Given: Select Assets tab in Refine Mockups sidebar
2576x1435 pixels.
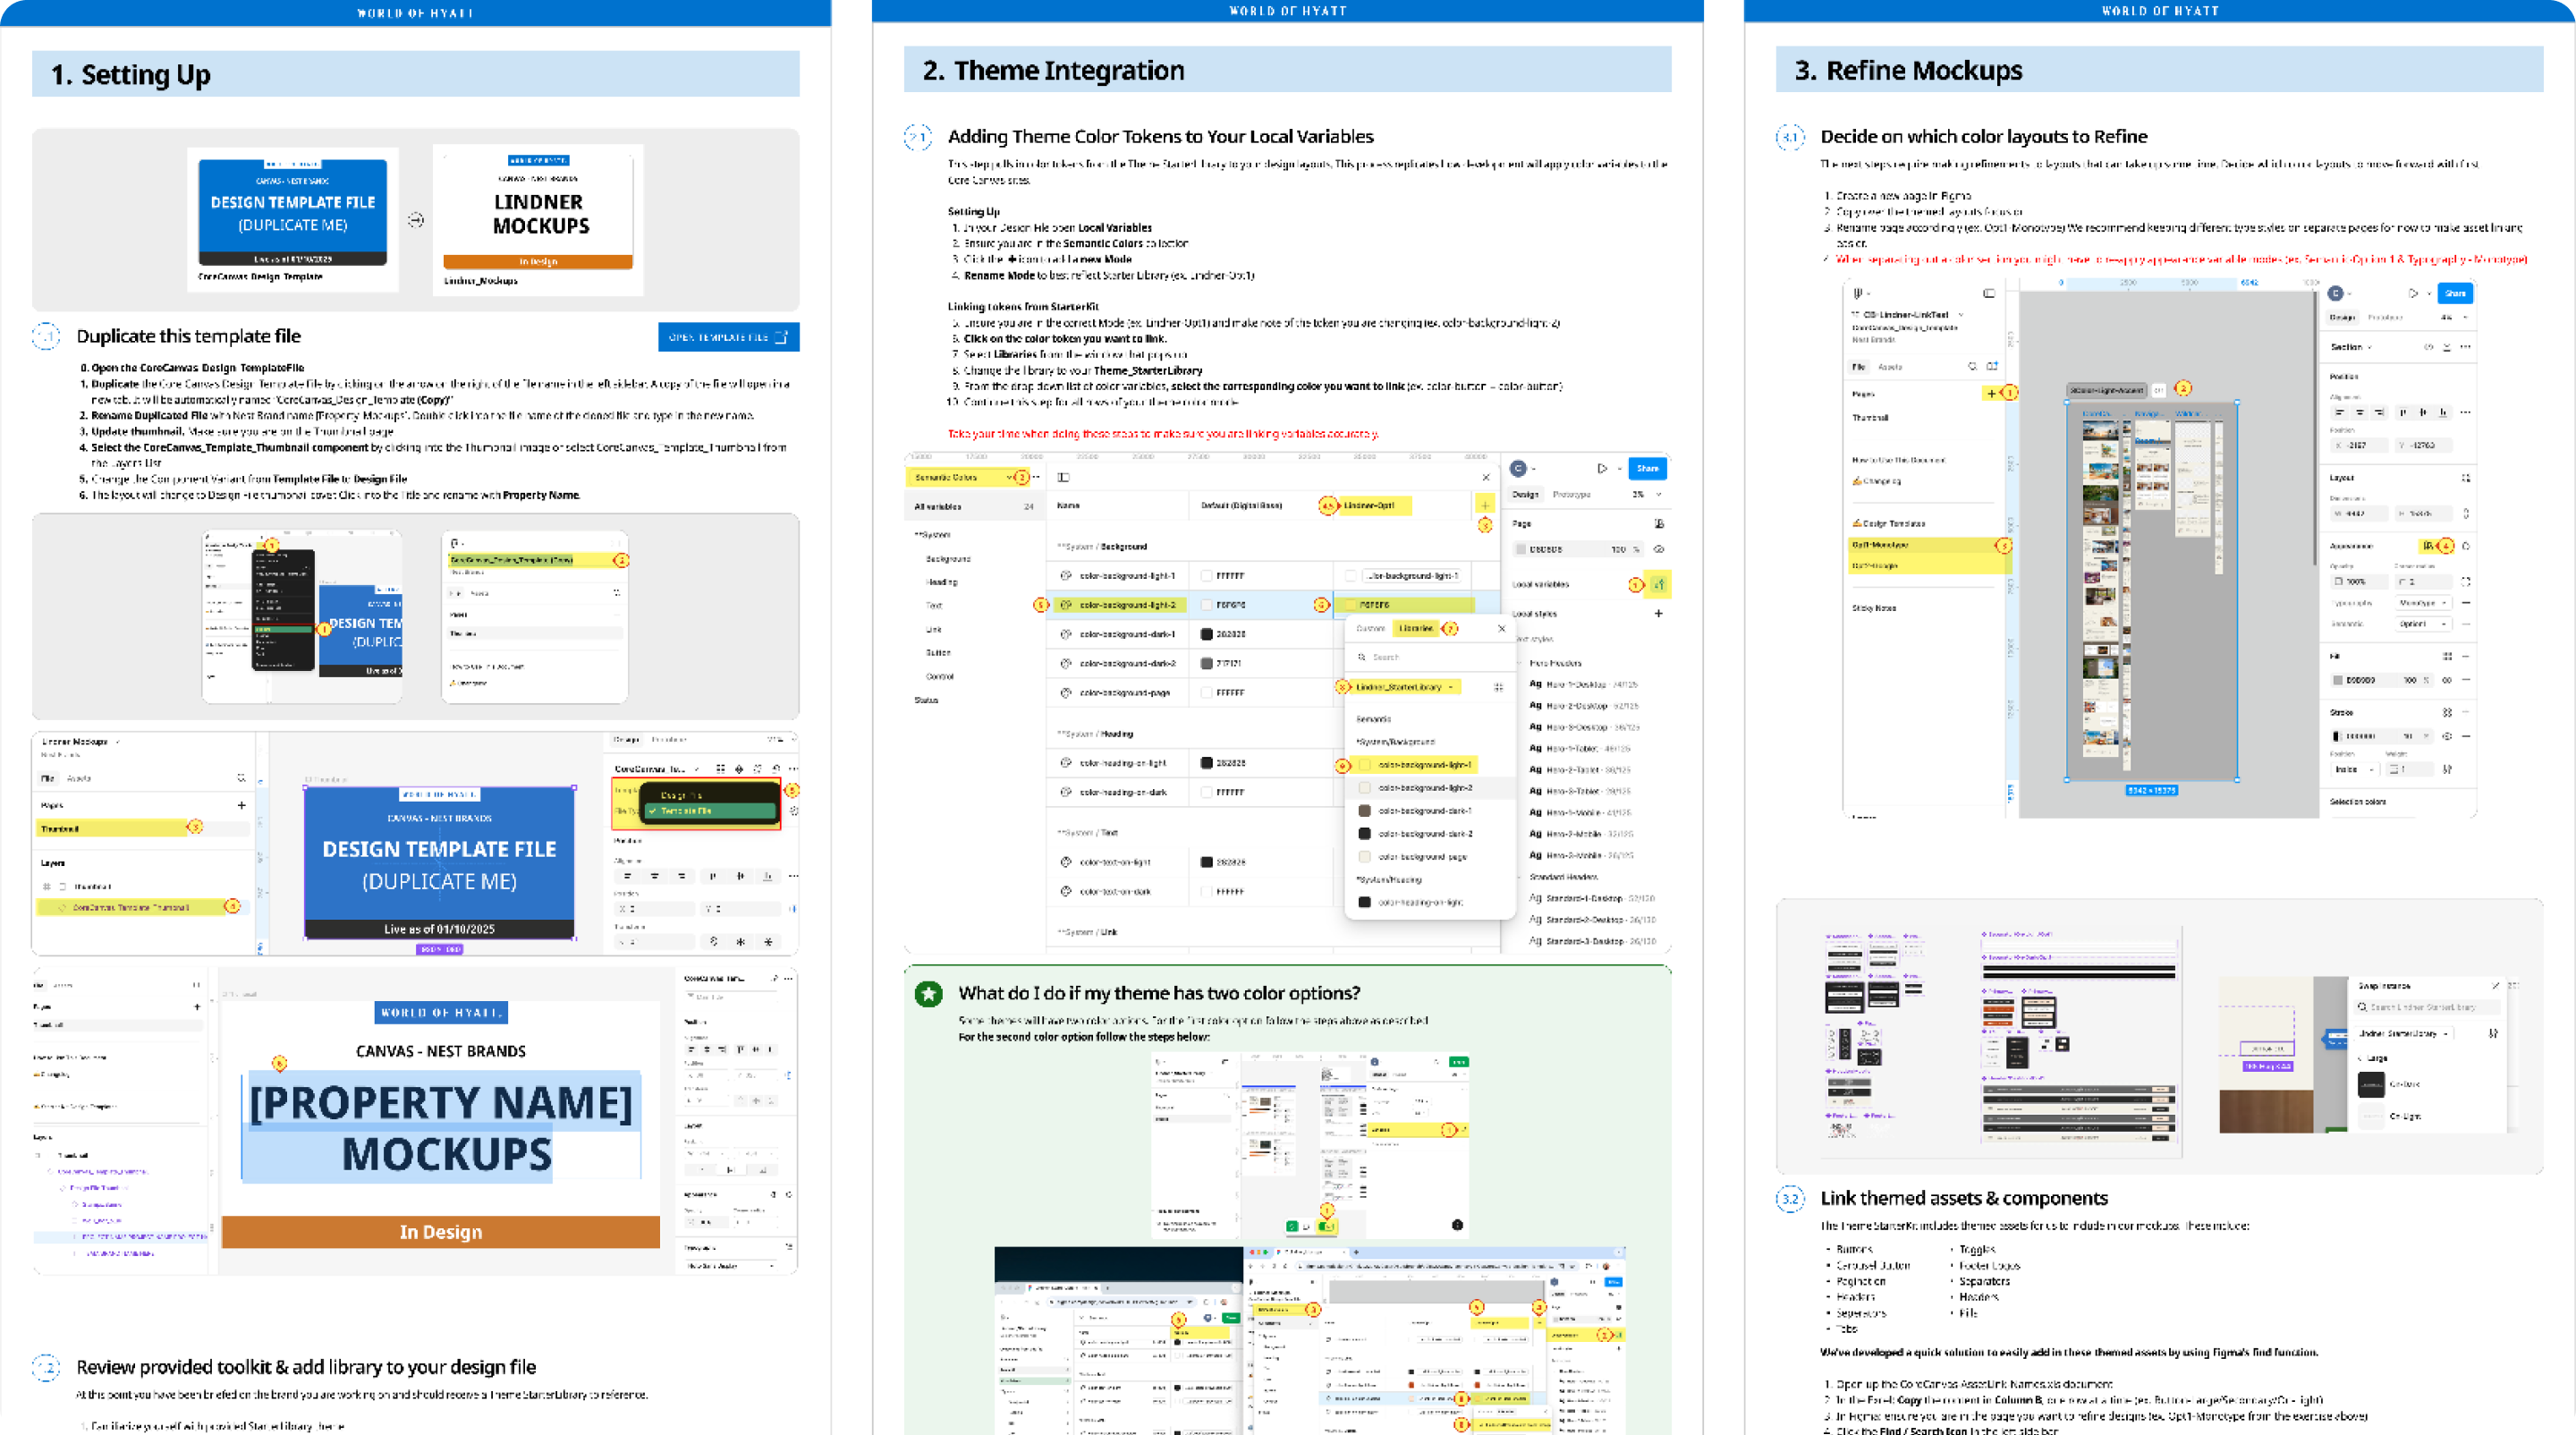Looking at the screenshot, I should click(x=1890, y=367).
